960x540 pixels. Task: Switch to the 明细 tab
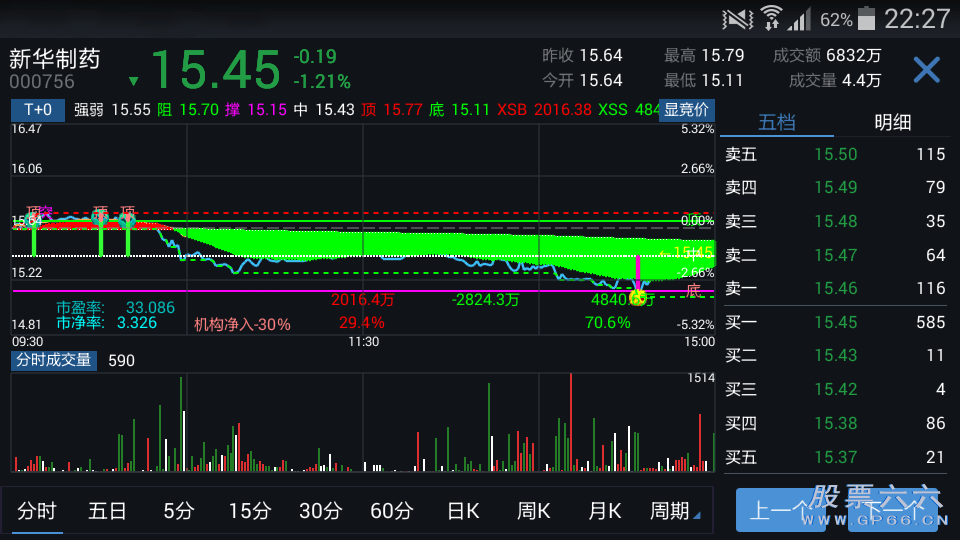click(892, 122)
